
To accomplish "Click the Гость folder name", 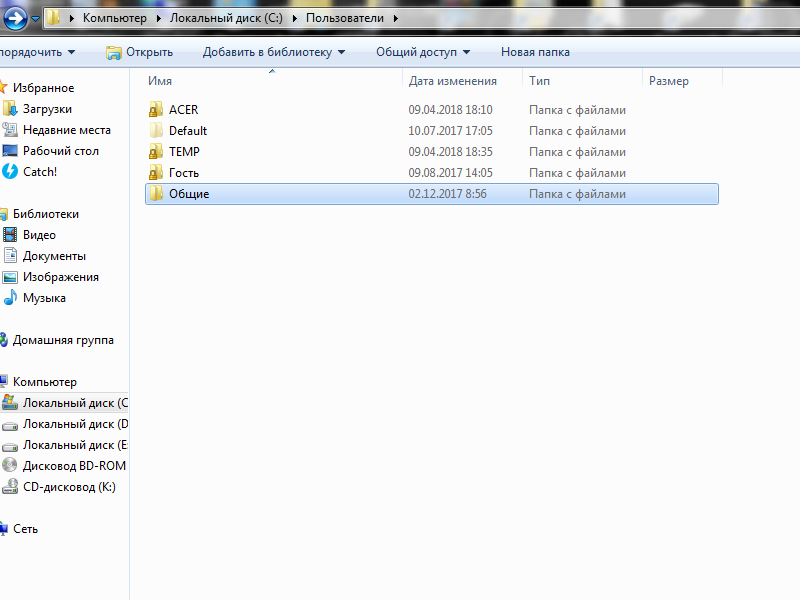I will pyautogui.click(x=184, y=173).
